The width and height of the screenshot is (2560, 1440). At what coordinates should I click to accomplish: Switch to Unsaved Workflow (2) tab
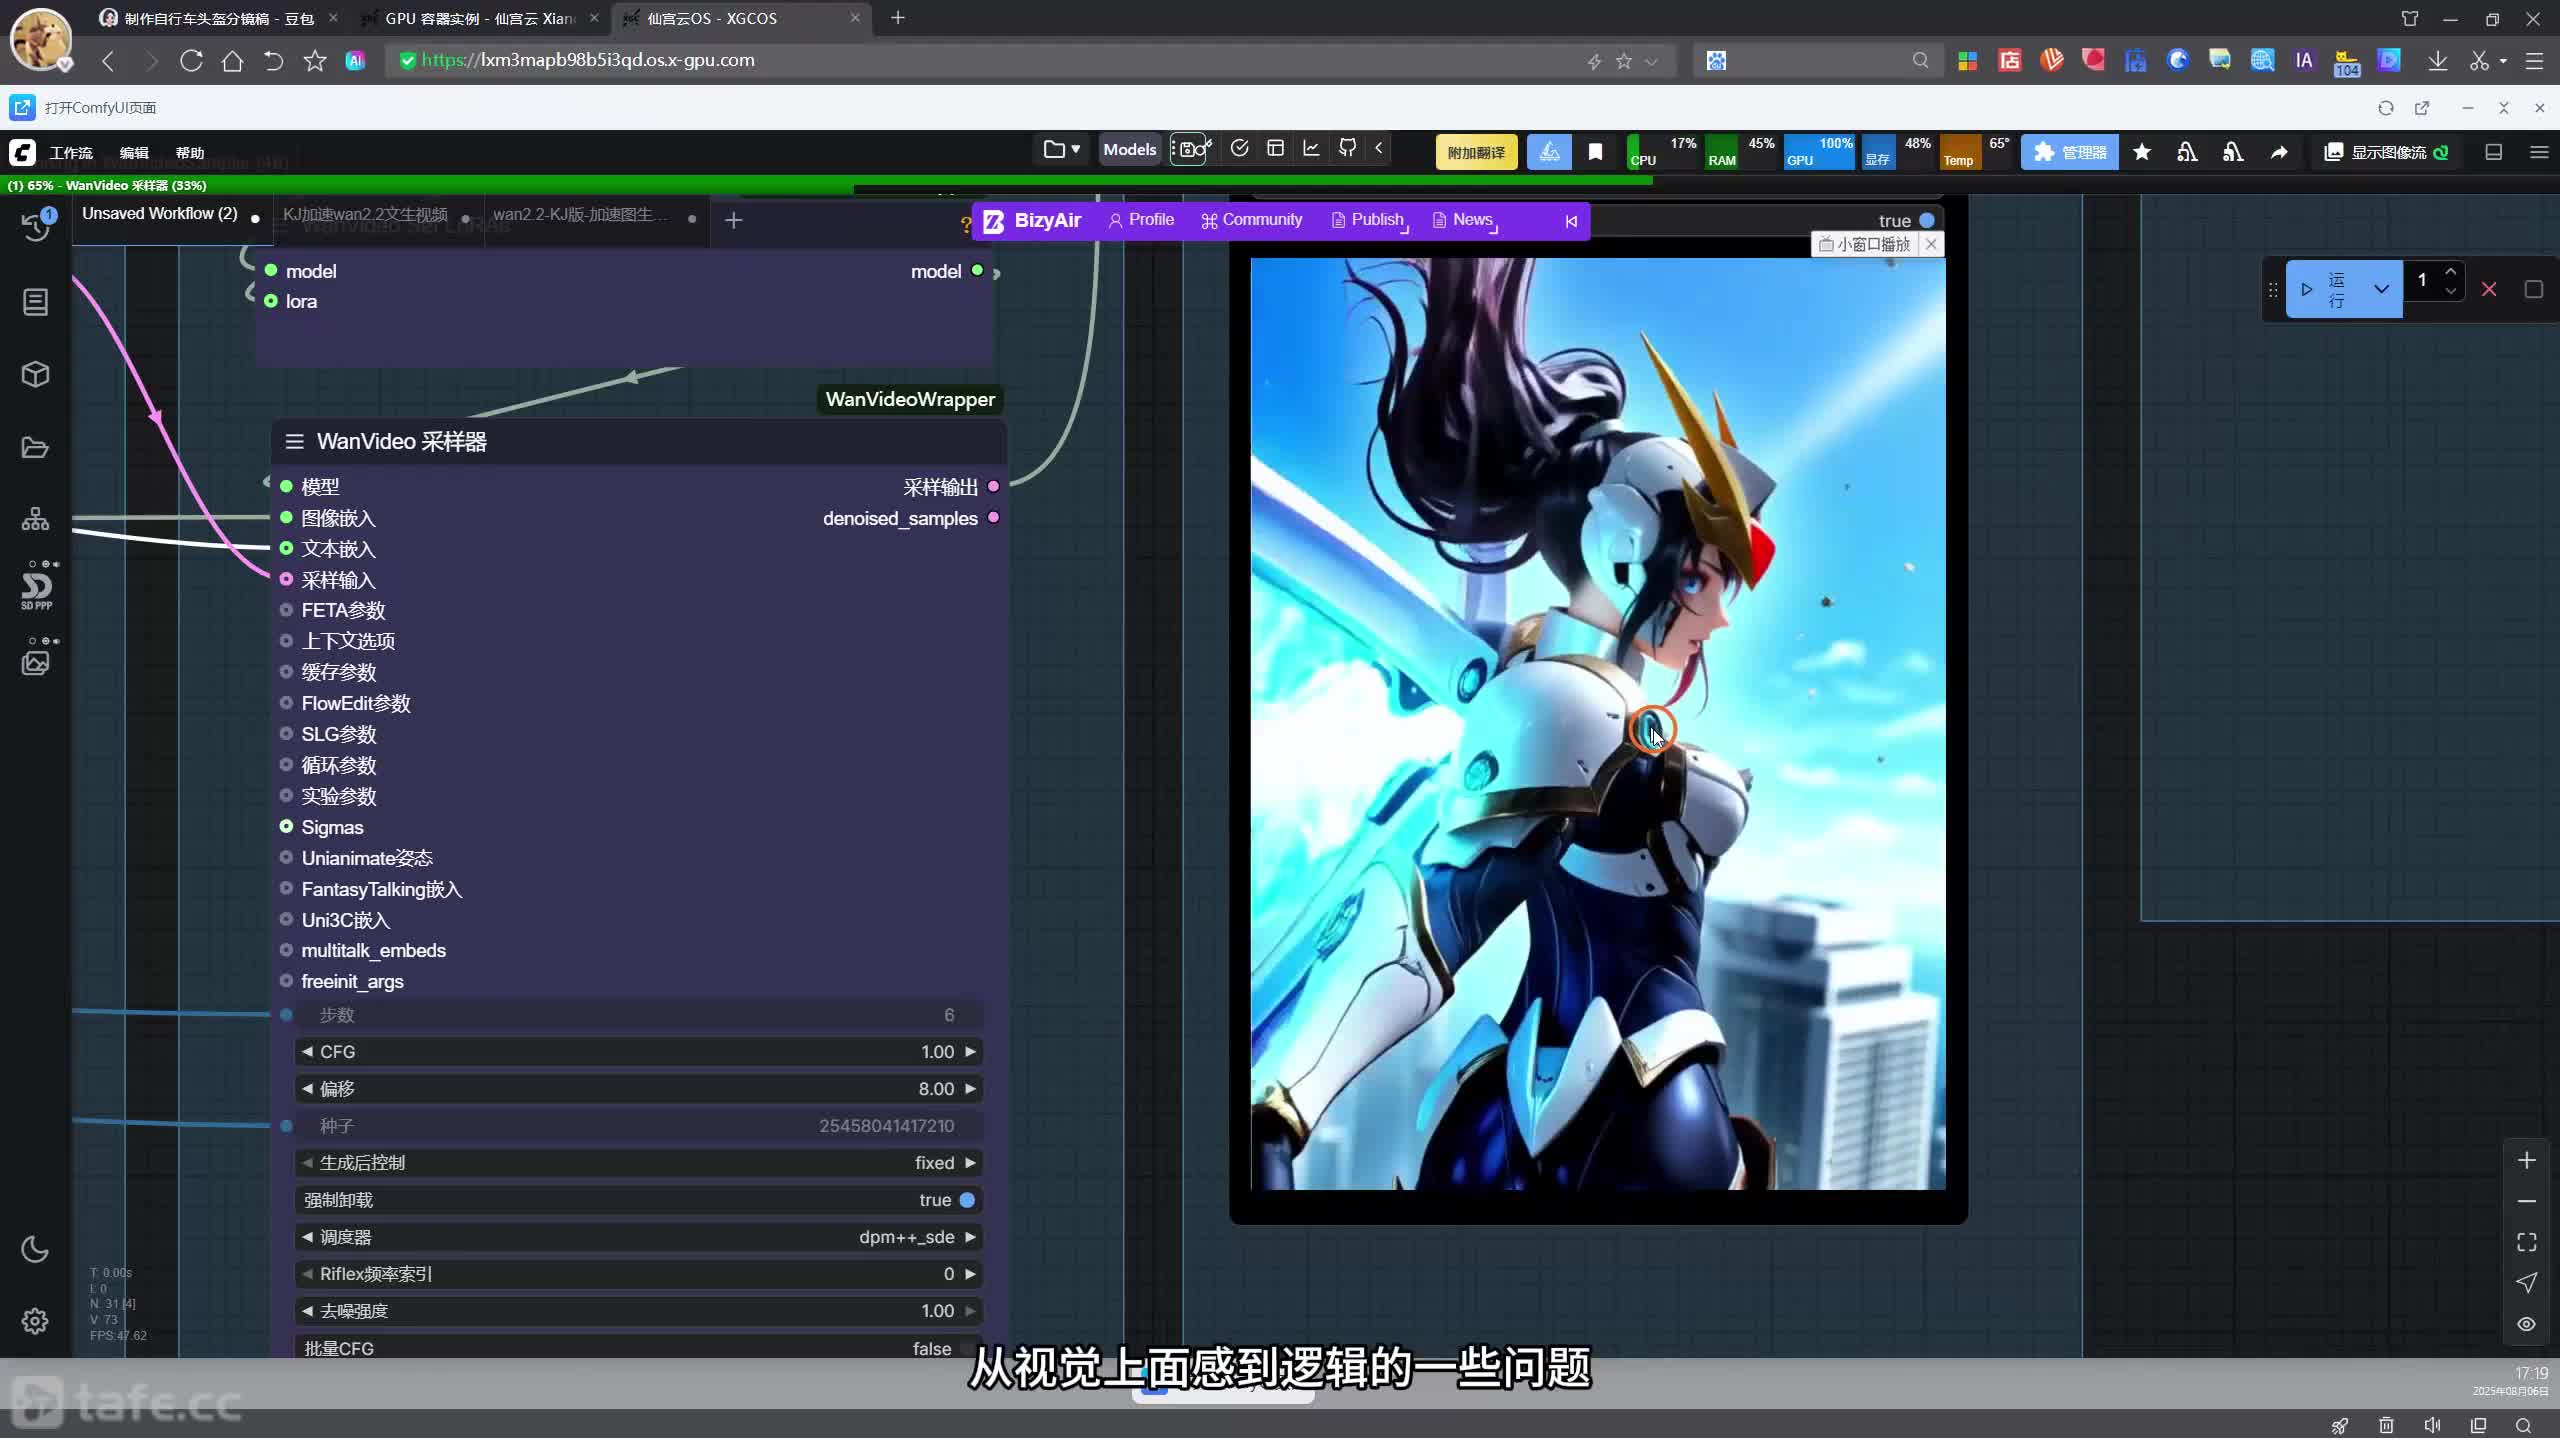coord(160,214)
